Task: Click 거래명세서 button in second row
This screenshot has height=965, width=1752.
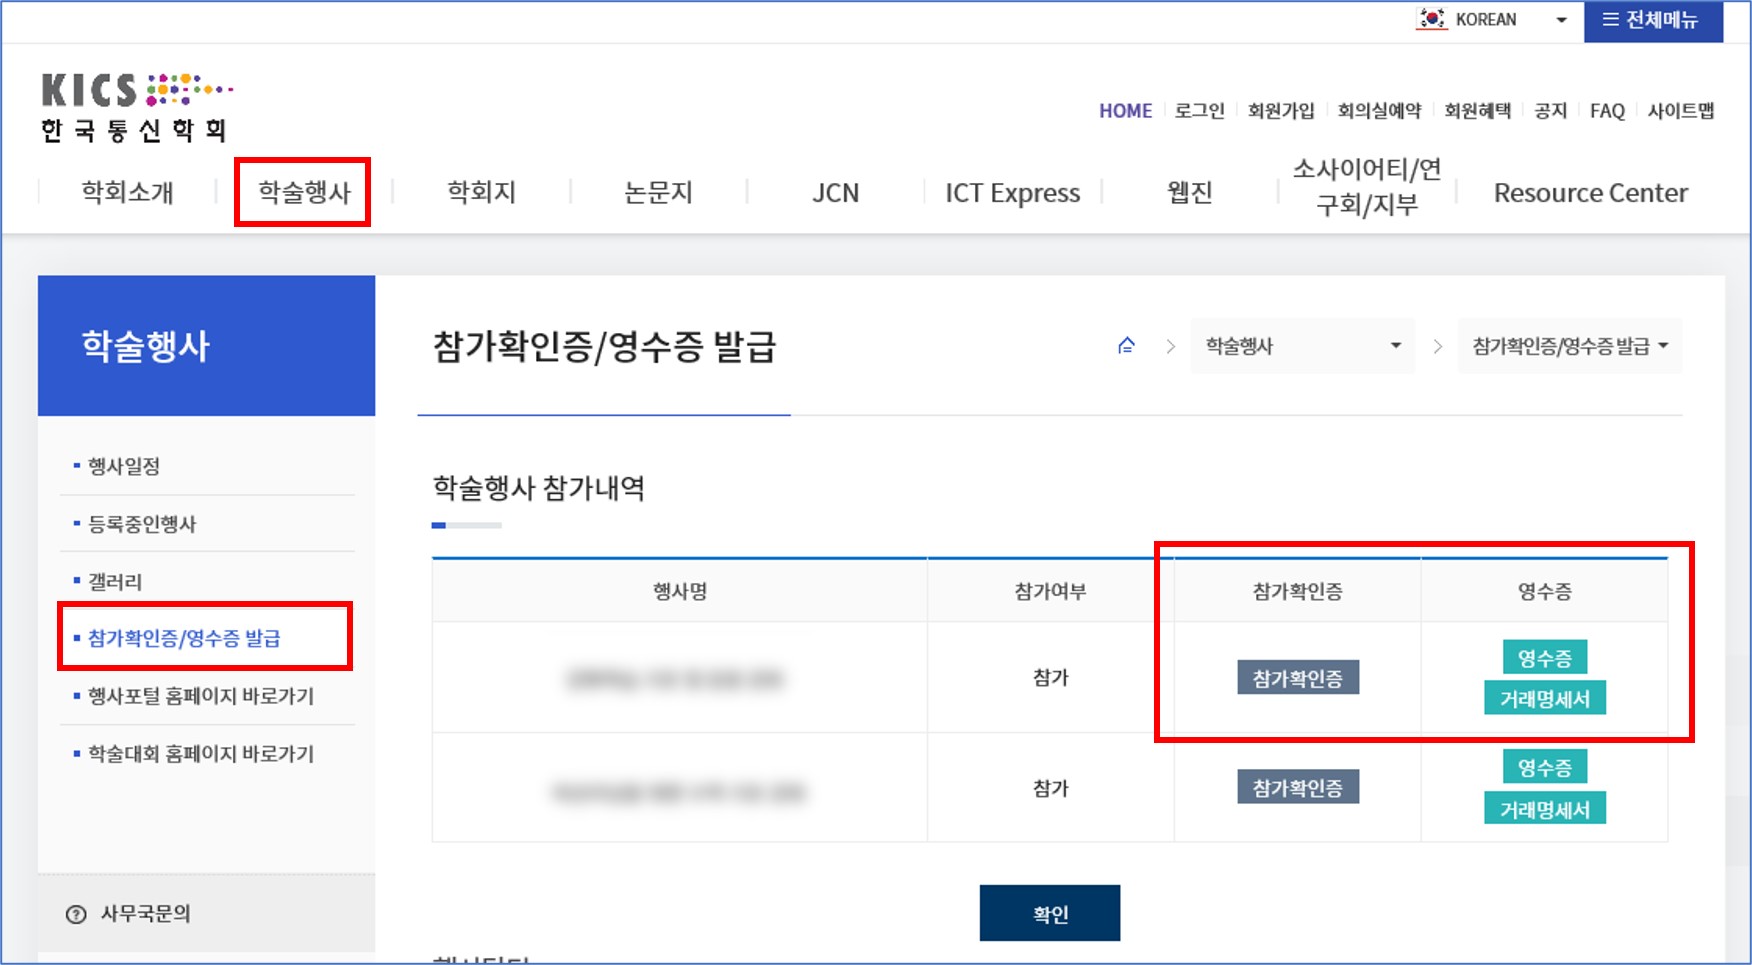Action: (1544, 809)
